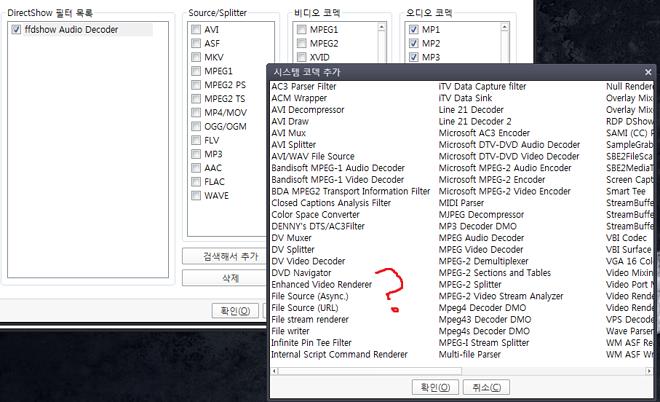The width and height of the screenshot is (660, 402).
Task: Select Microsoft AC3 Encoder
Action: [x=484, y=133]
